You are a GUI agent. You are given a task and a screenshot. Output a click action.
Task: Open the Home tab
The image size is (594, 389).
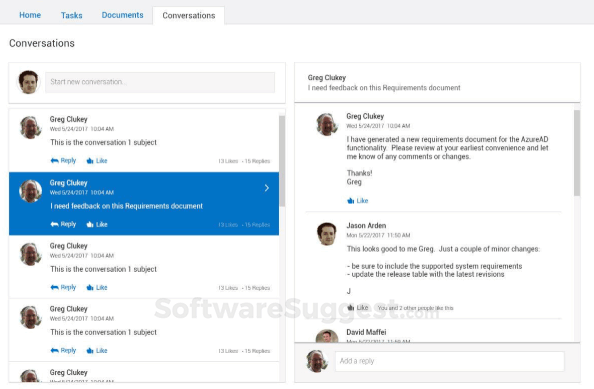(x=30, y=15)
